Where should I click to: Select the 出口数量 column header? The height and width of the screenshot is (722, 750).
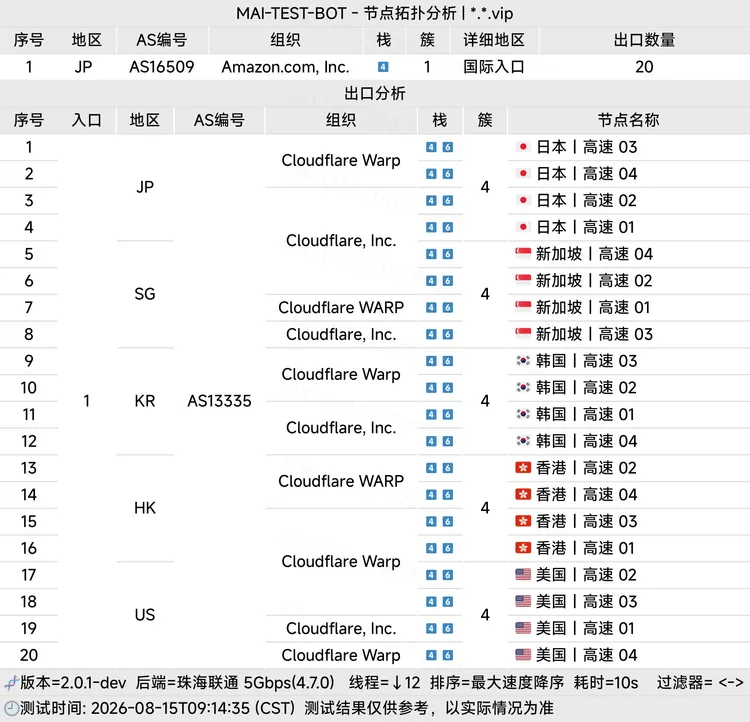pyautogui.click(x=644, y=40)
